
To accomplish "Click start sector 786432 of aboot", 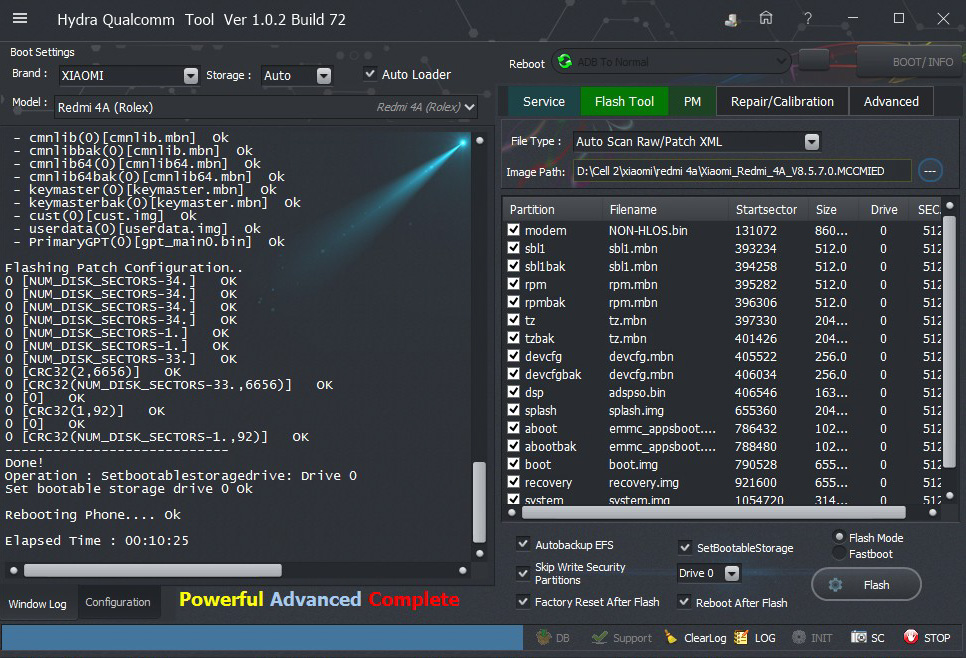I will point(755,428).
